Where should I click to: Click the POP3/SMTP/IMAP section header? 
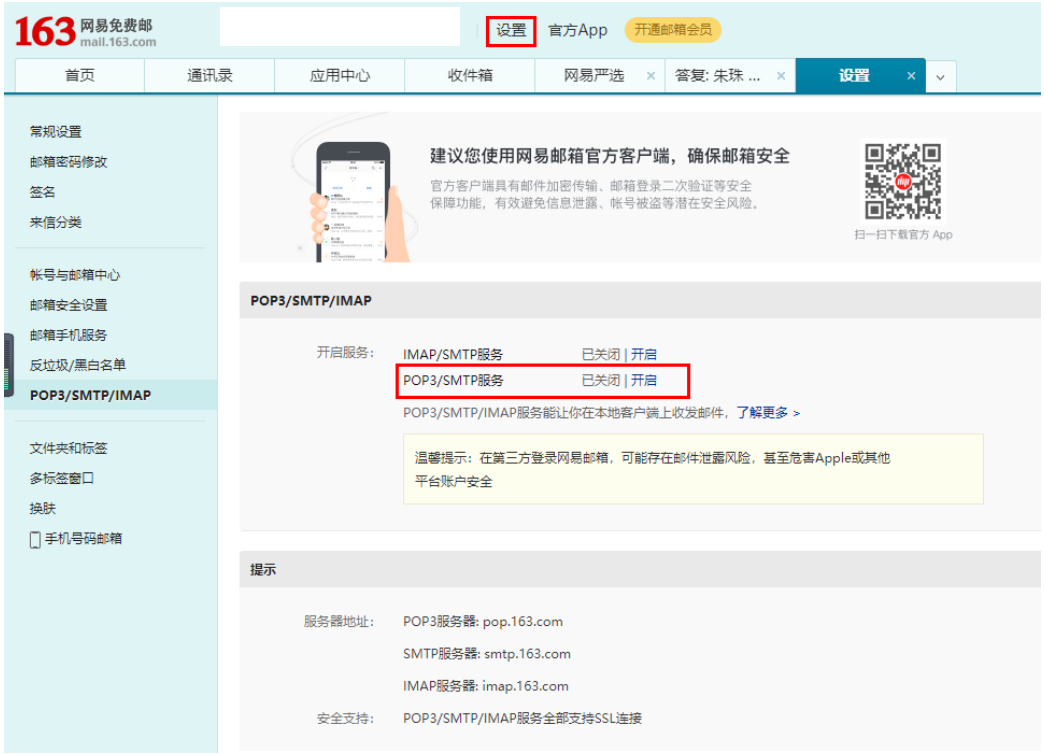(311, 301)
